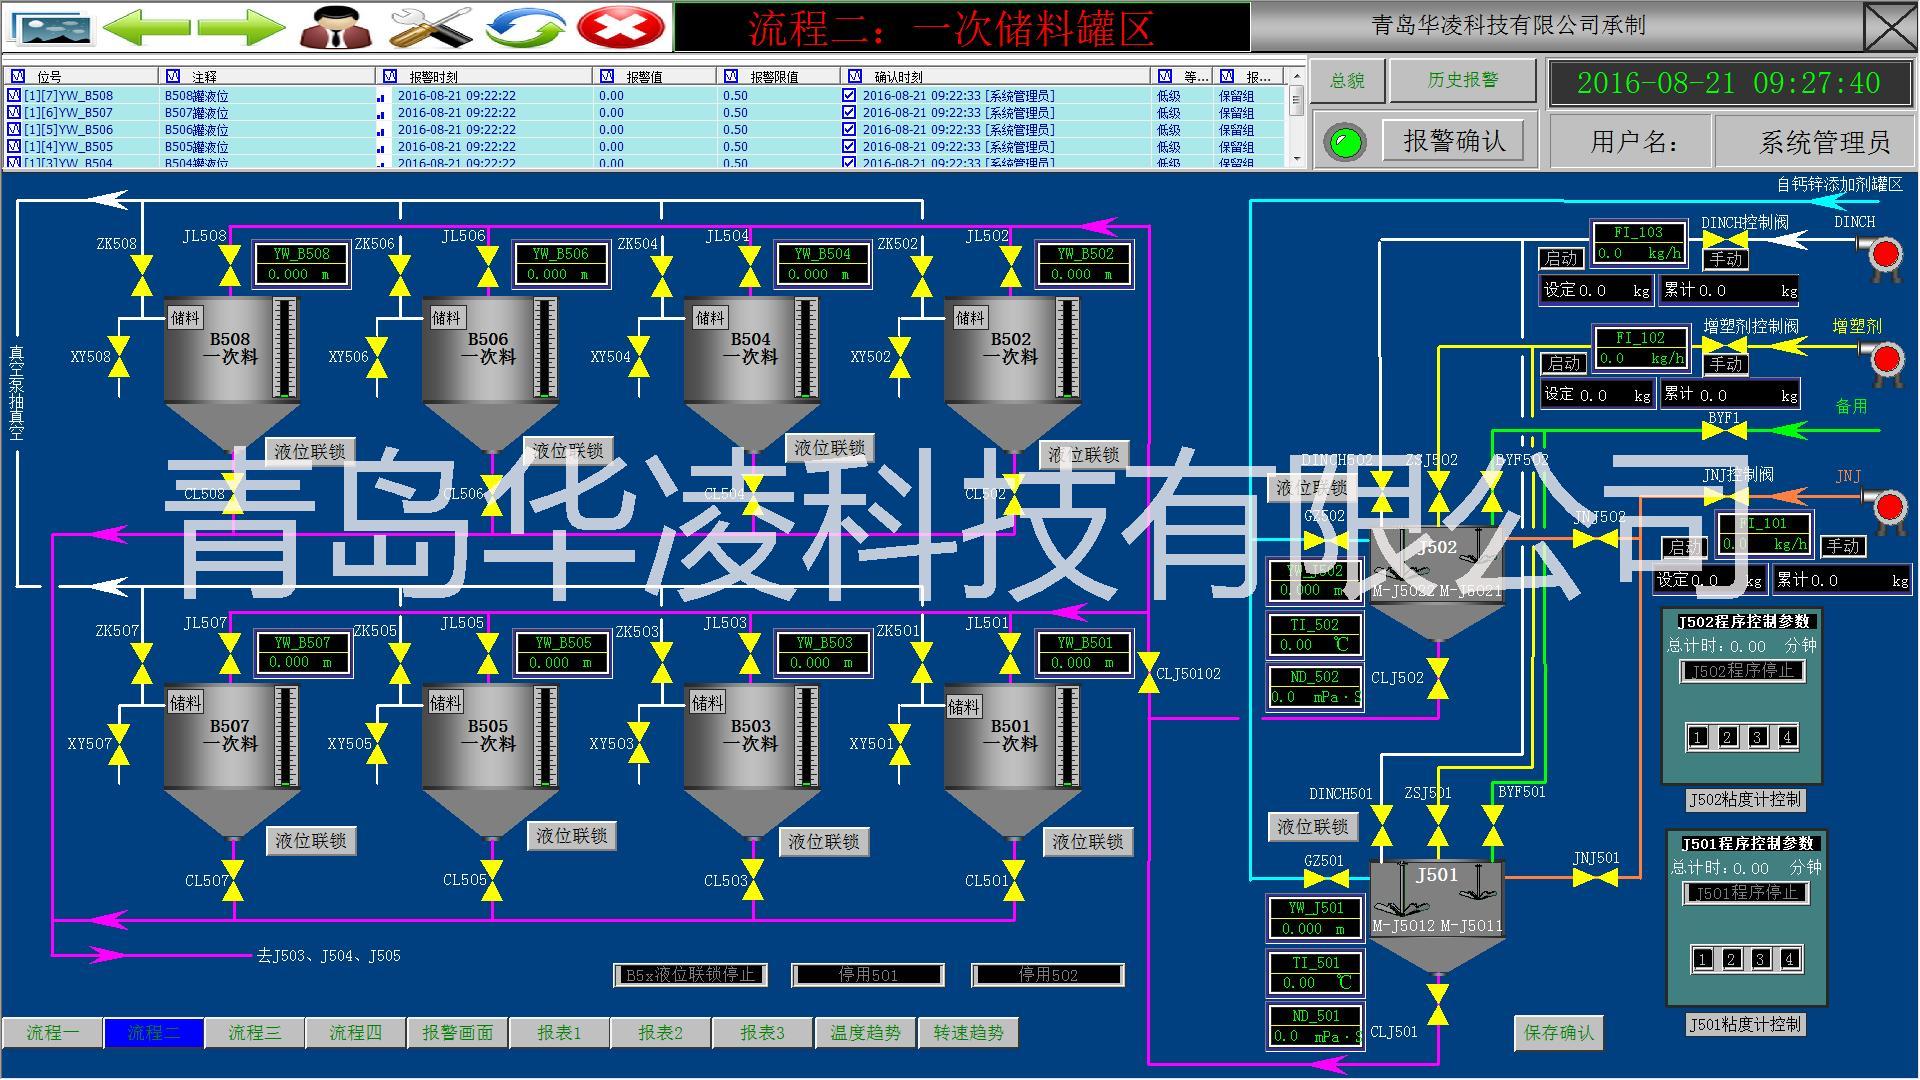The height and width of the screenshot is (1080, 1920).
Task: Click the 停用501 button
Action: click(867, 975)
